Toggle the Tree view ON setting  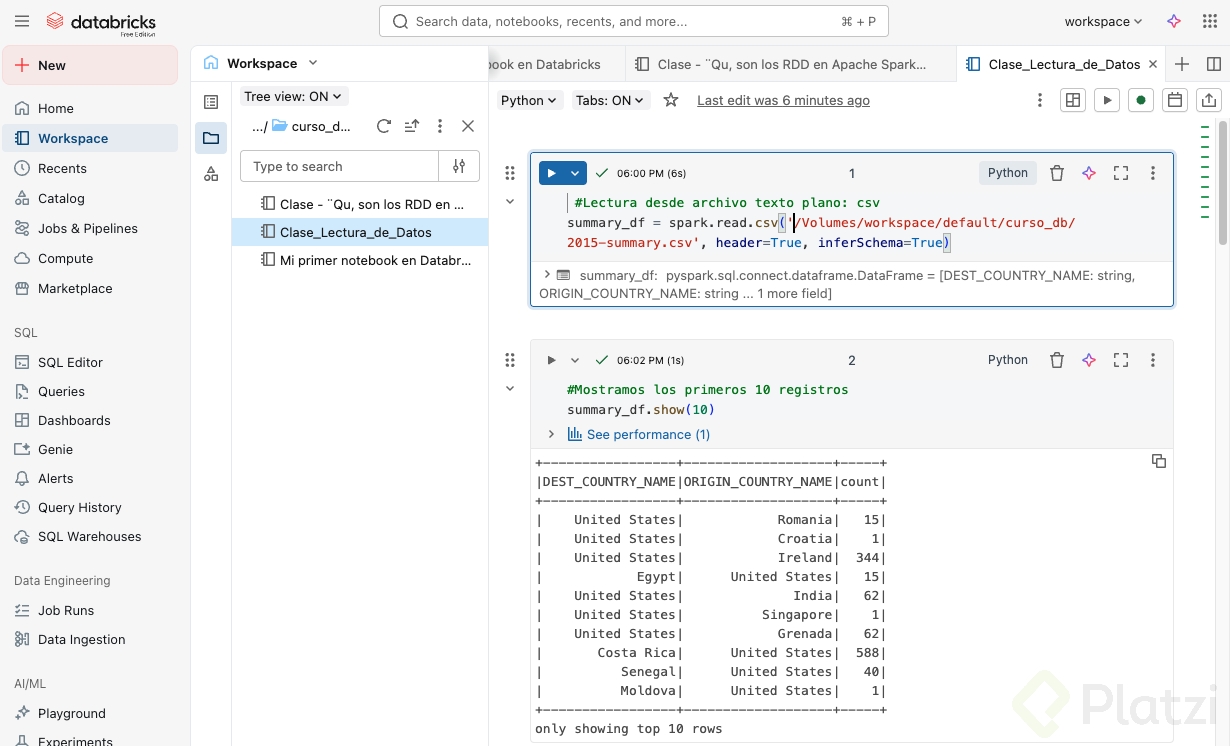coord(293,96)
